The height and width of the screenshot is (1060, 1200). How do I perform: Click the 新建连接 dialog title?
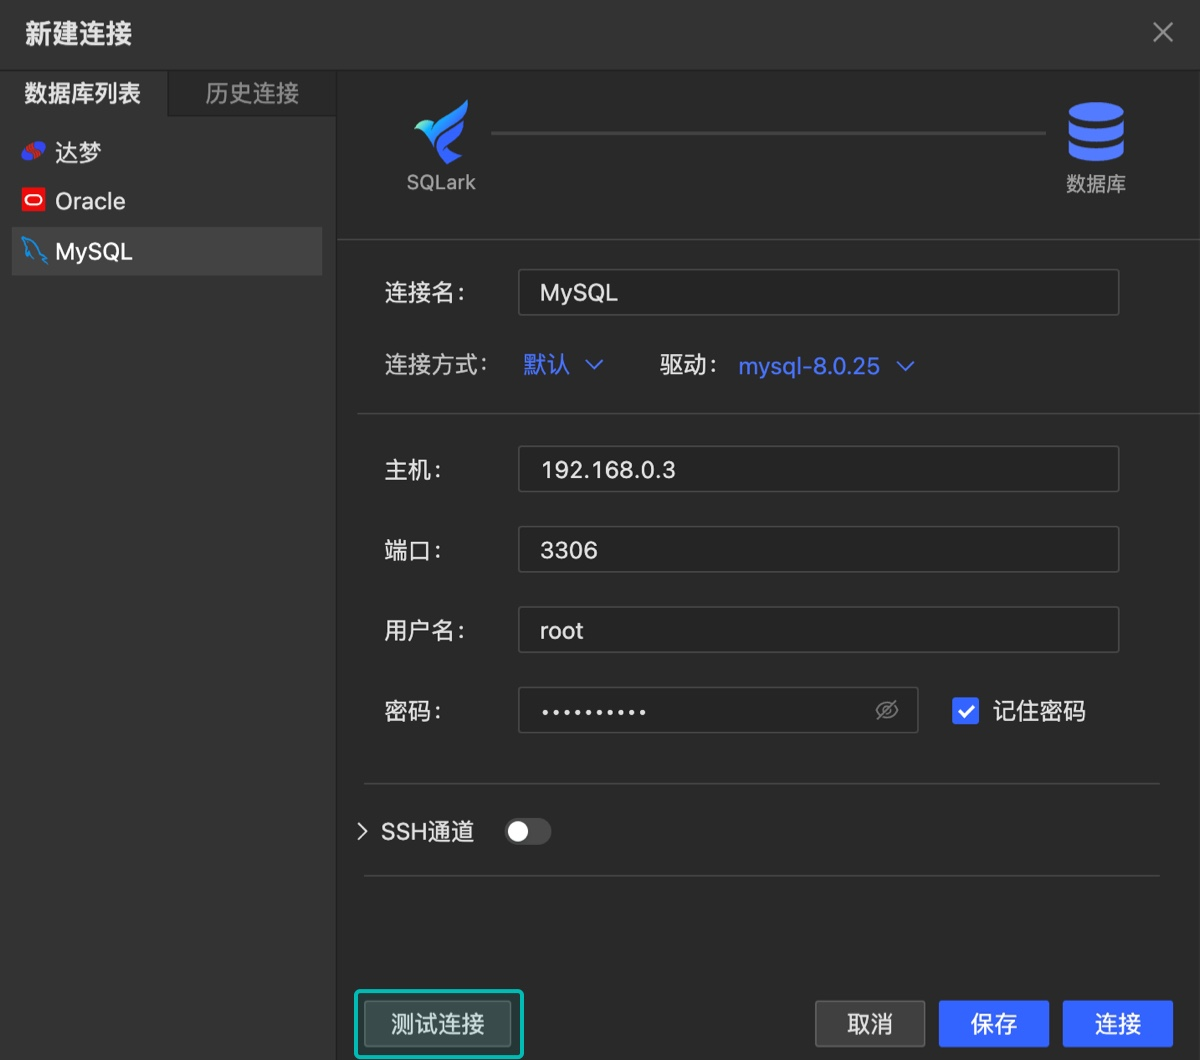pyautogui.click(x=78, y=33)
